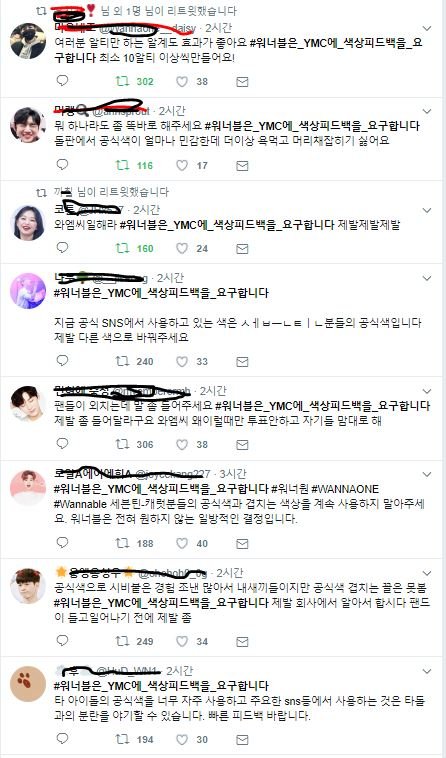The width and height of the screenshot is (446, 758).
Task: Toggle the green retweet showing 160
Action: point(122,248)
